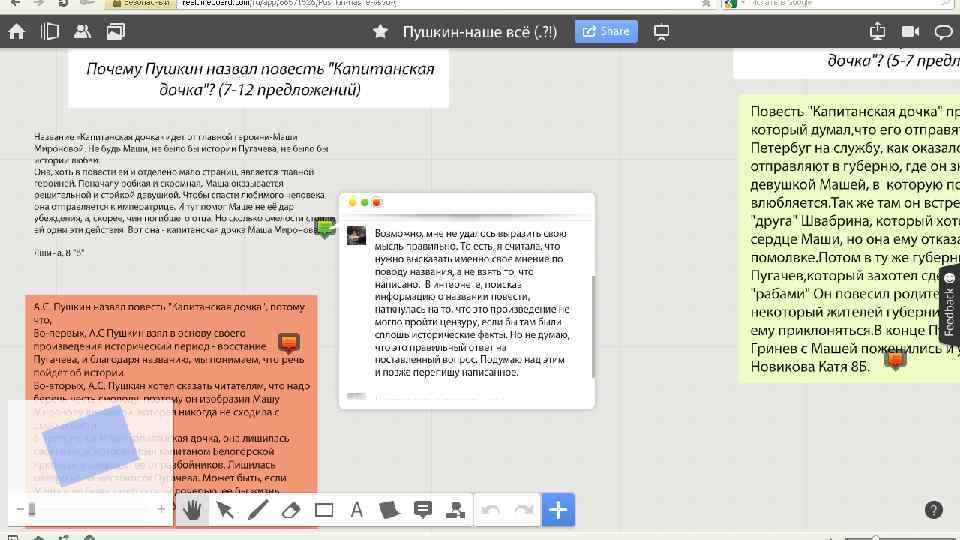
Task: Click the green note about Повесть Капитанская дочка
Action: (x=851, y=239)
